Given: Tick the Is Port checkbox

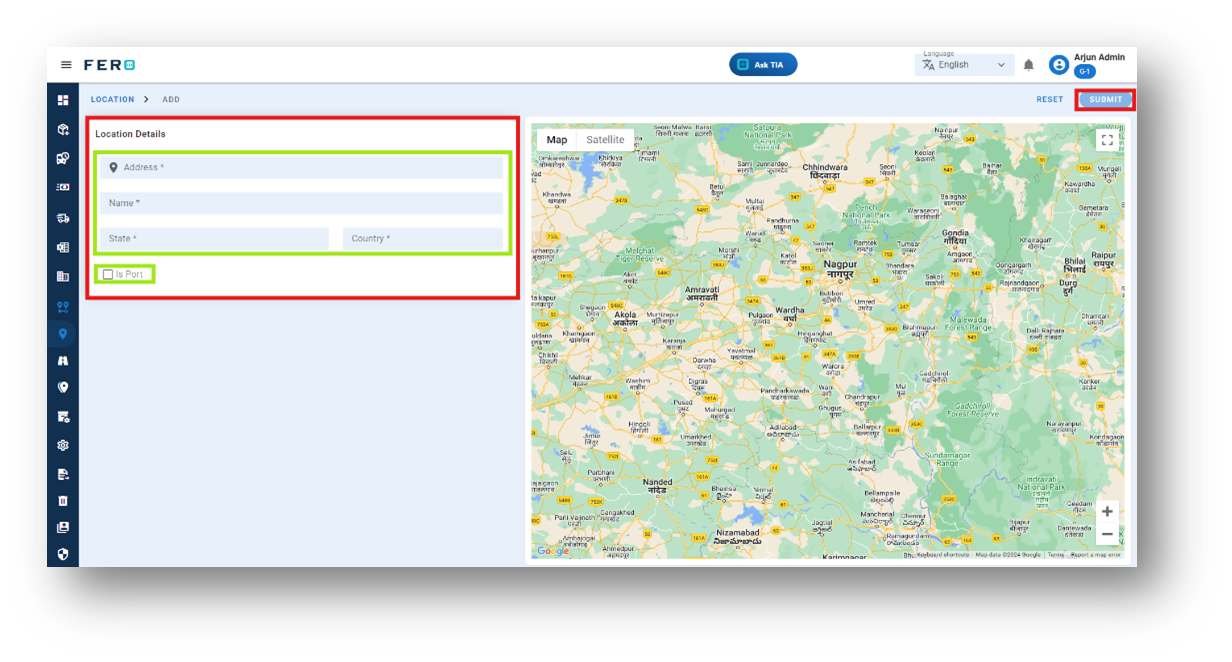Looking at the screenshot, I should pyautogui.click(x=108, y=274).
